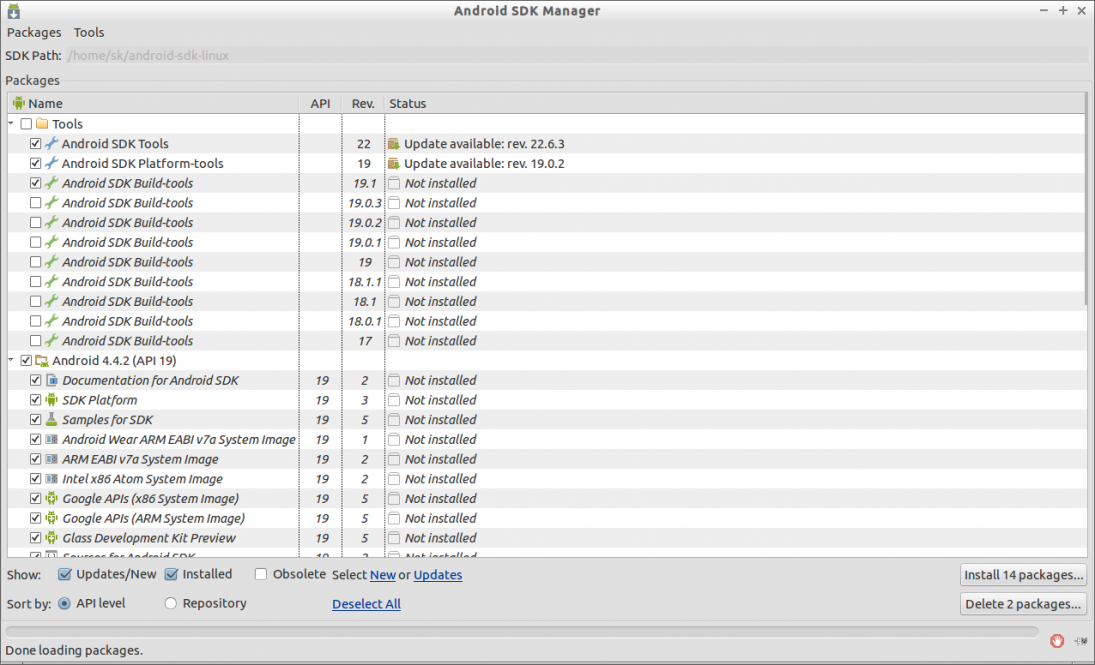Viewport: 1095px width, 665px height.
Task: Click the green wrench icon of Build-tools 17
Action: pos(52,341)
